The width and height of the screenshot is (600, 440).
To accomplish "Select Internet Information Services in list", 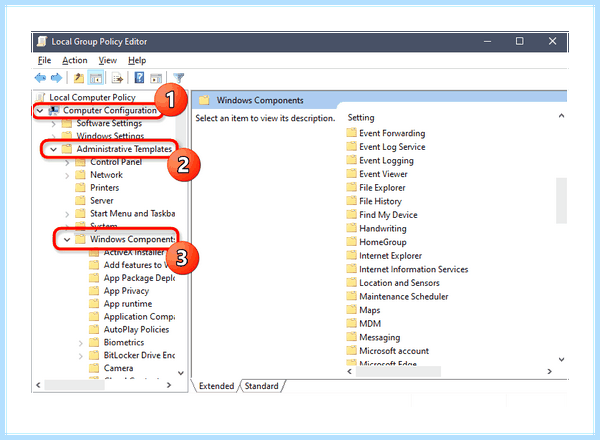I will coord(413,269).
